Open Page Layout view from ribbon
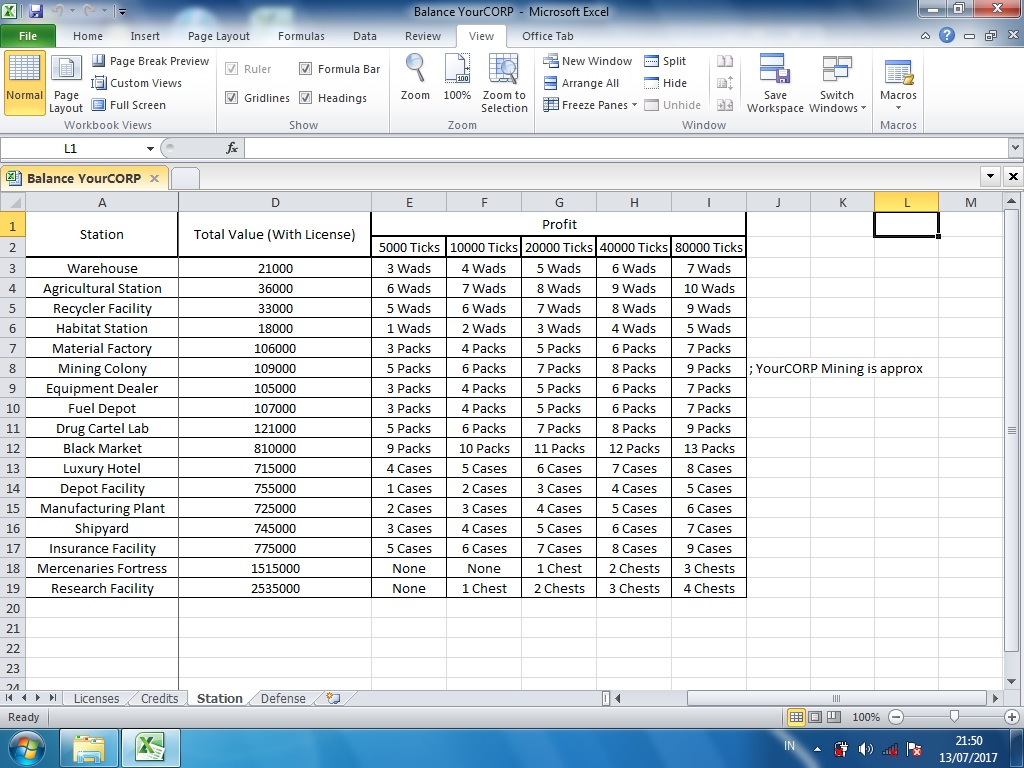Viewport: 1024px width, 768px height. pyautogui.click(x=66, y=84)
